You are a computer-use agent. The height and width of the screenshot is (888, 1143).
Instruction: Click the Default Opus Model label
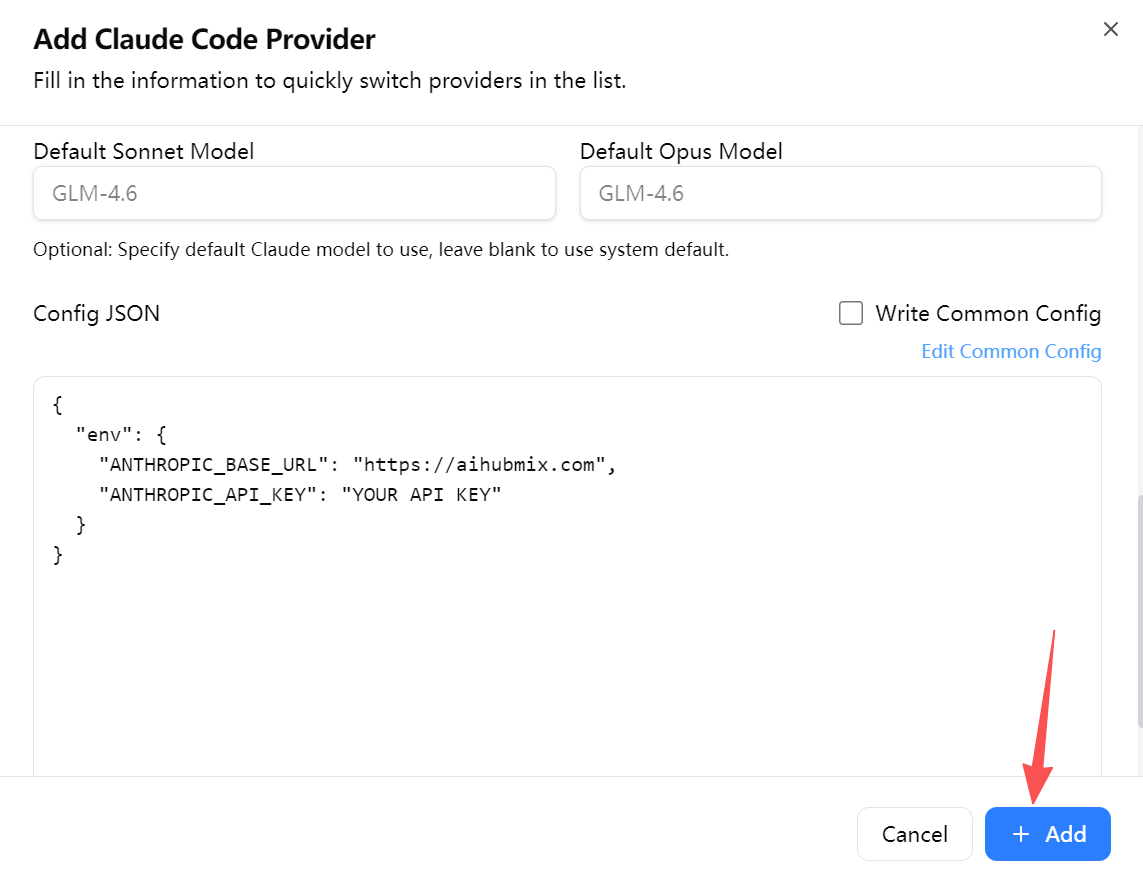click(681, 152)
